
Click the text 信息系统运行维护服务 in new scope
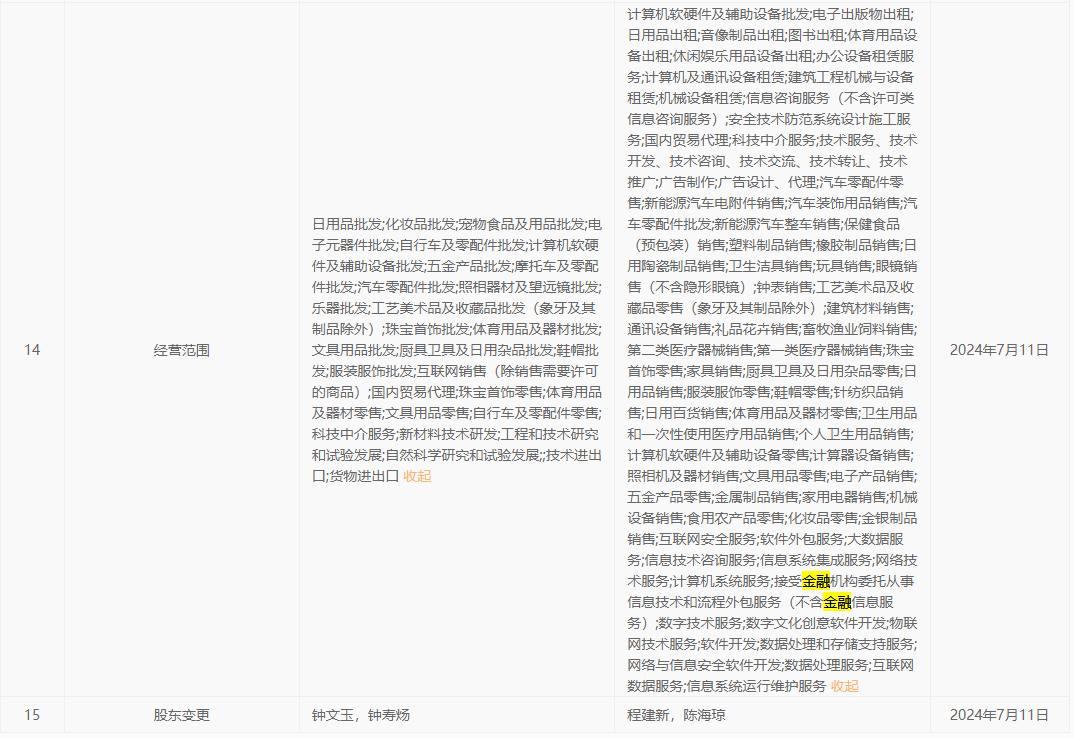pos(755,686)
